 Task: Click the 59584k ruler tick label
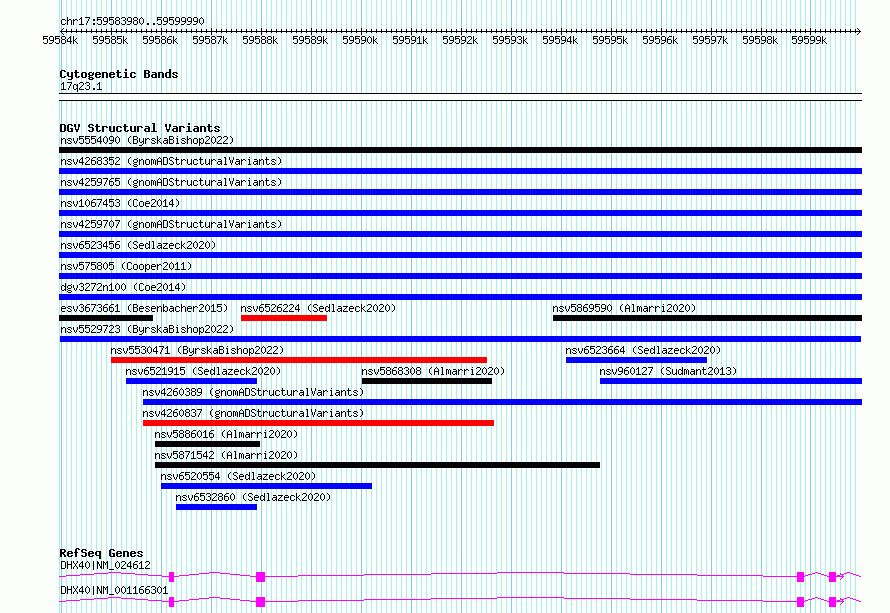point(60,40)
